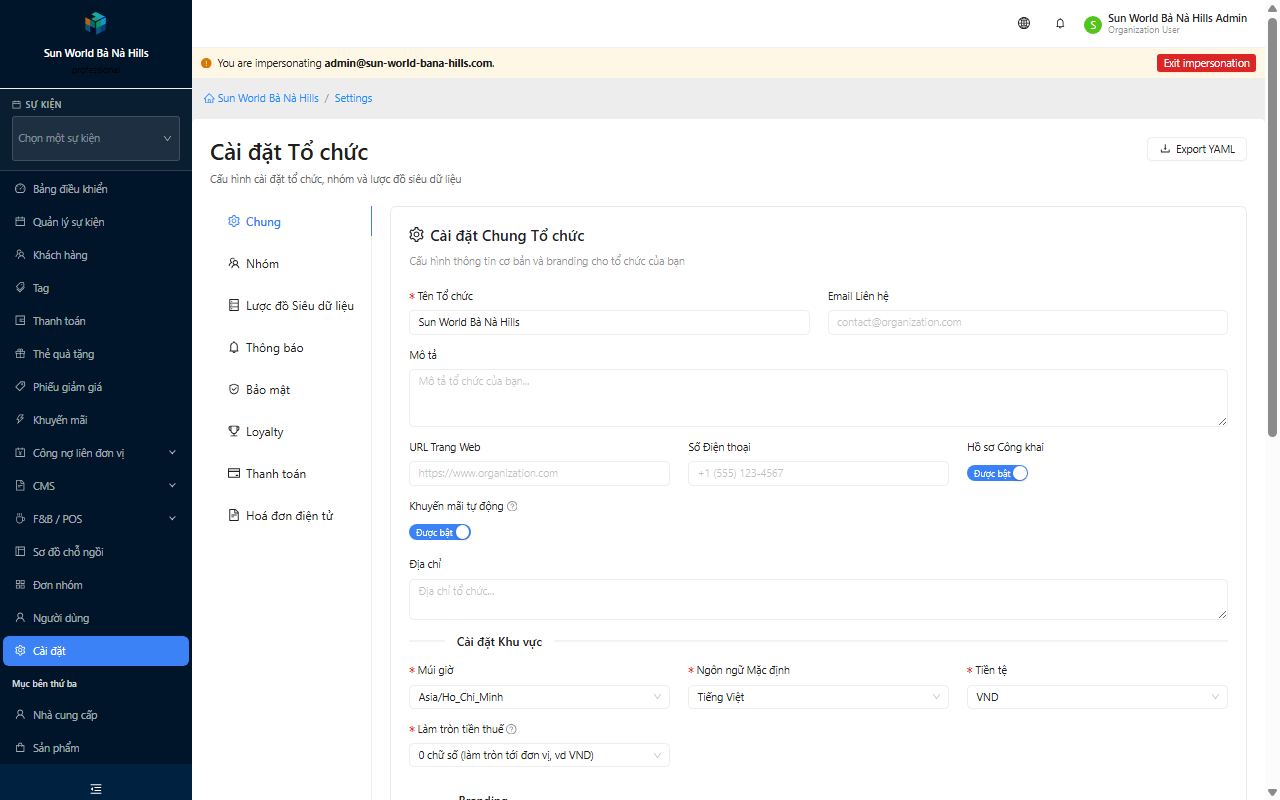Open the Thông báo settings tab

(x=291, y=348)
